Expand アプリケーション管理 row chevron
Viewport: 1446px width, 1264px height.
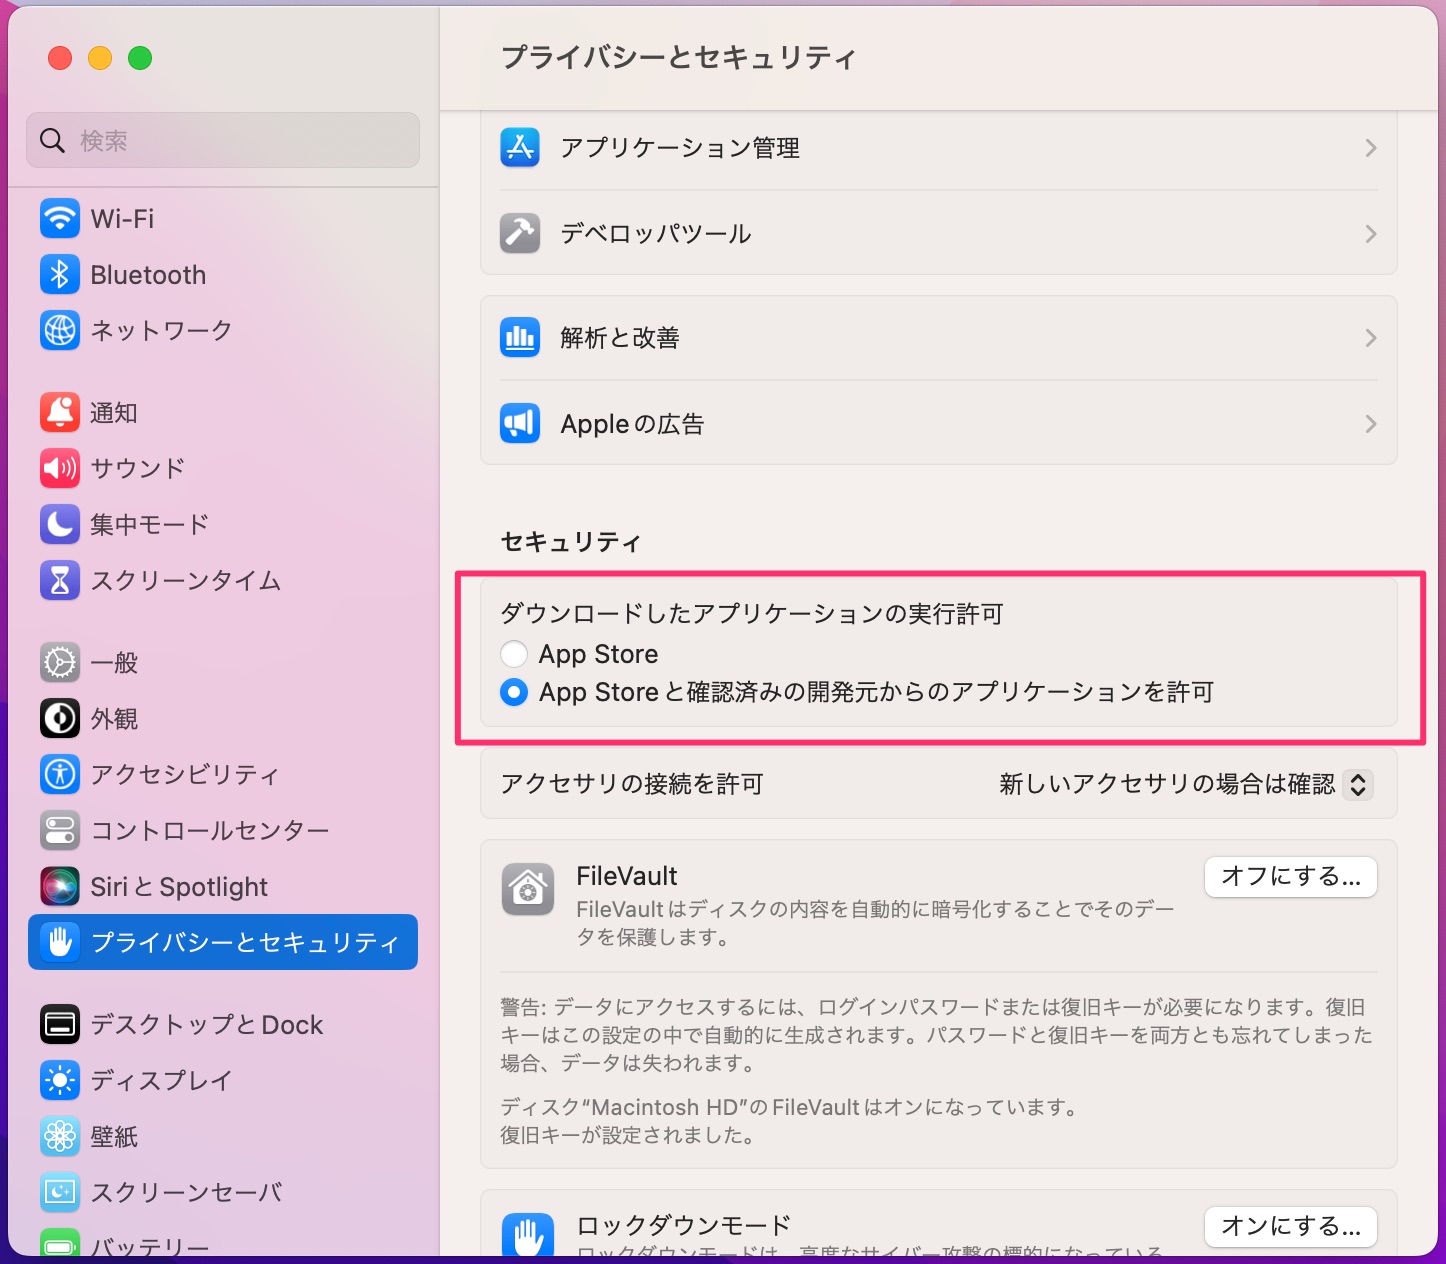[x=1371, y=148]
